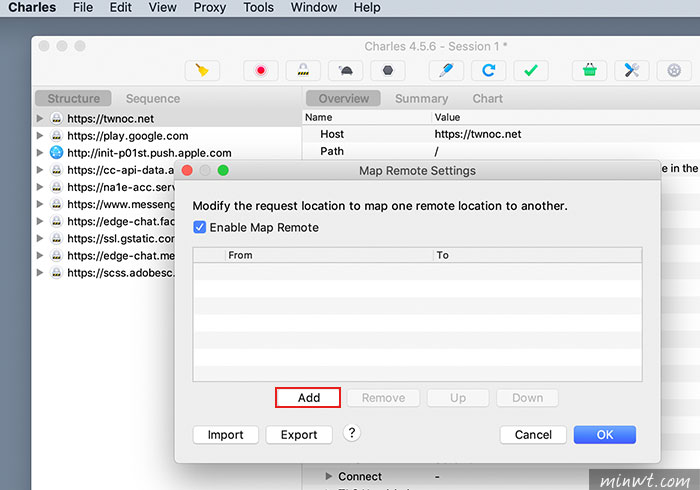
Task: Click the From column header
Action: pos(329,255)
